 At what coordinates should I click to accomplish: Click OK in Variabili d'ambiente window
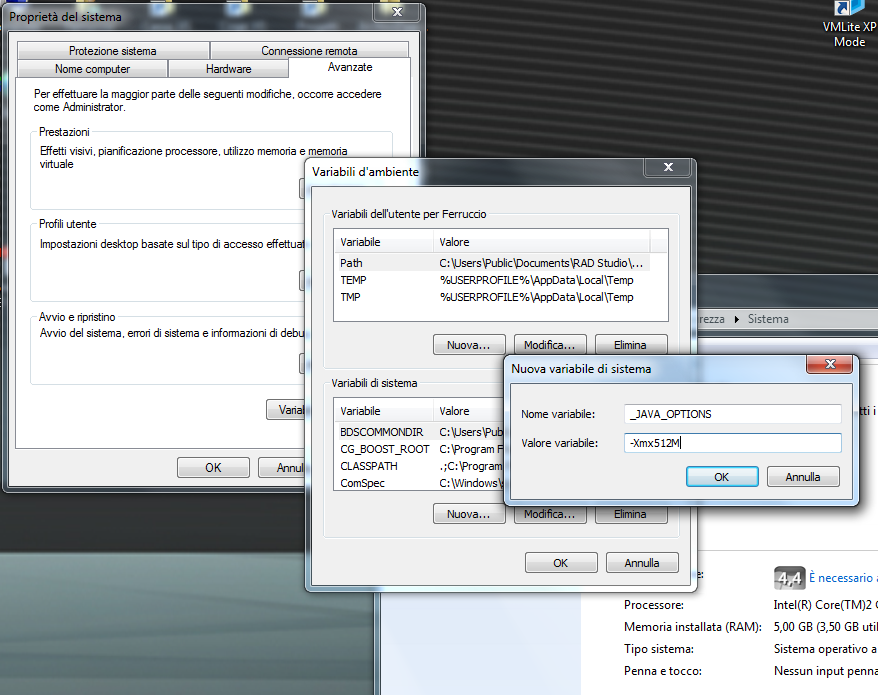click(561, 563)
